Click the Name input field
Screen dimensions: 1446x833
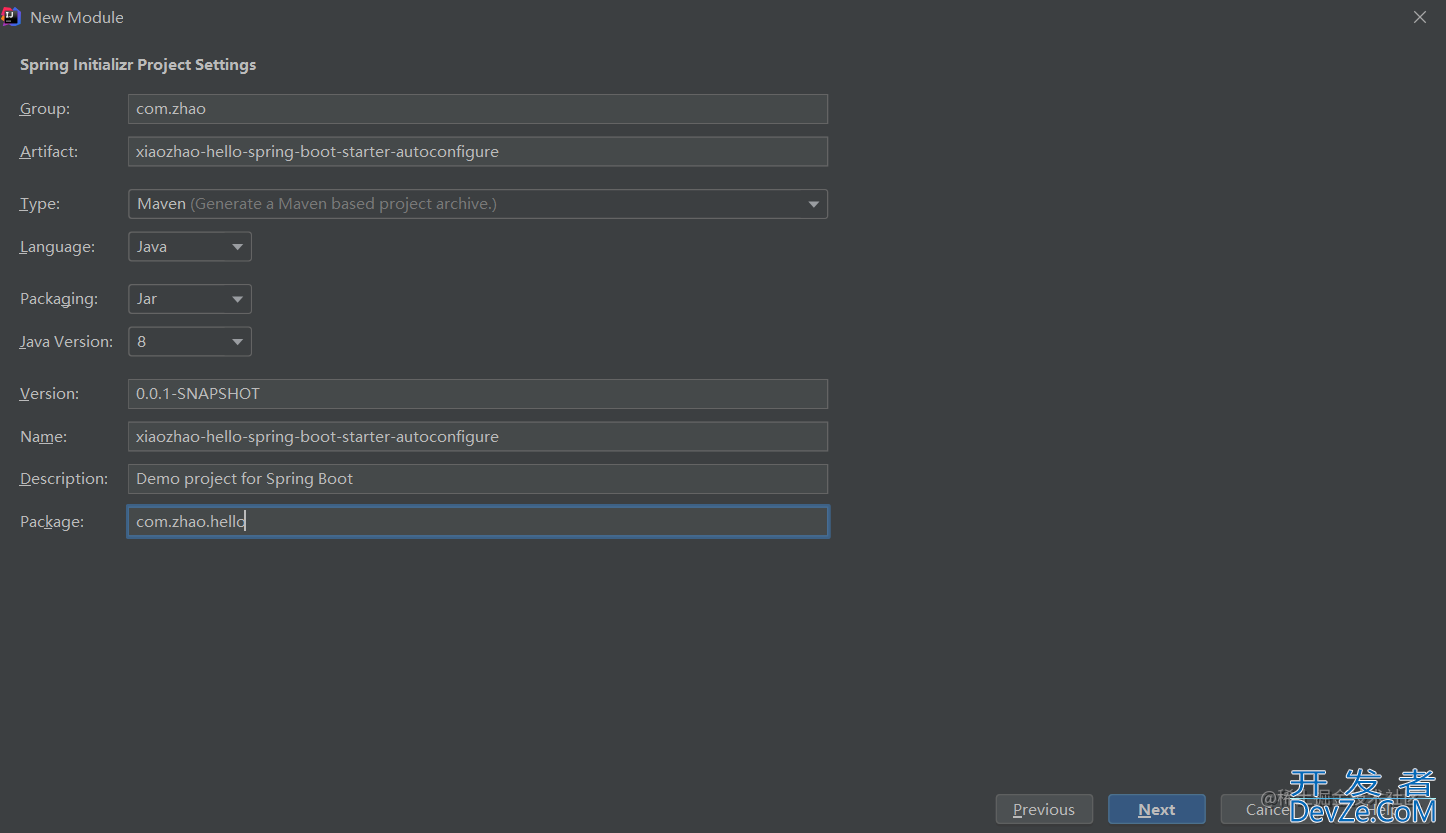pyautogui.click(x=478, y=437)
